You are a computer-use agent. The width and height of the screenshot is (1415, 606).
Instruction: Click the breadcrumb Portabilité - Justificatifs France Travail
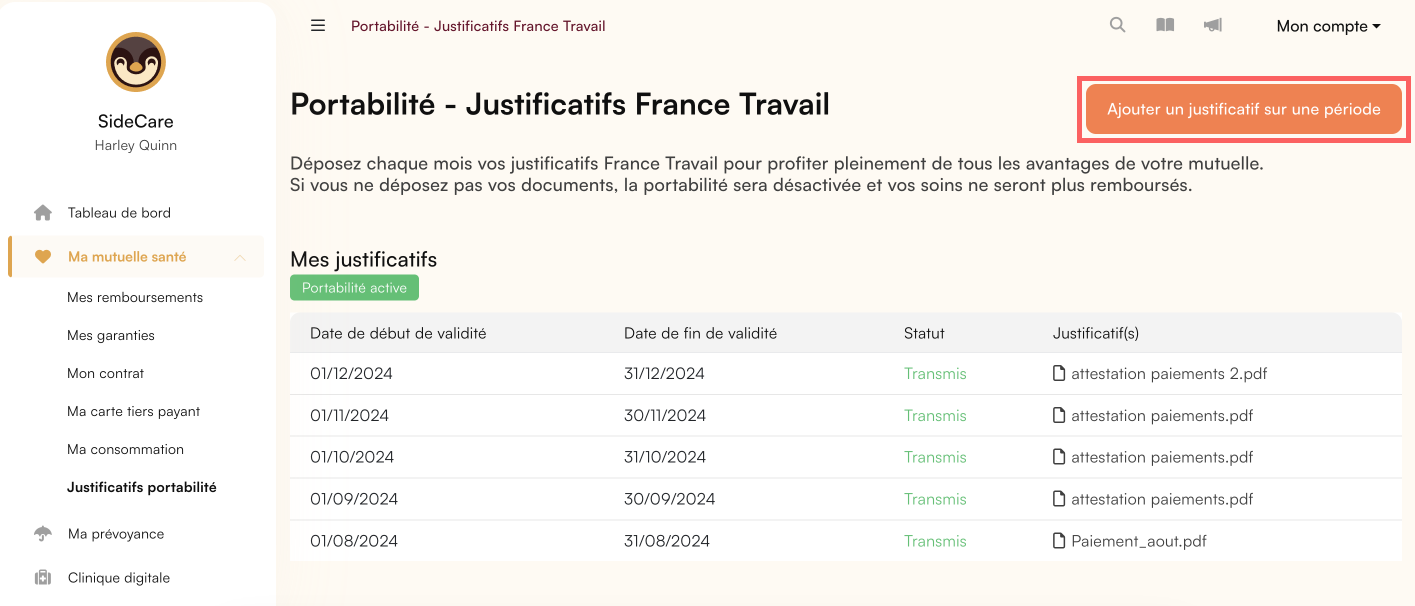point(478,26)
